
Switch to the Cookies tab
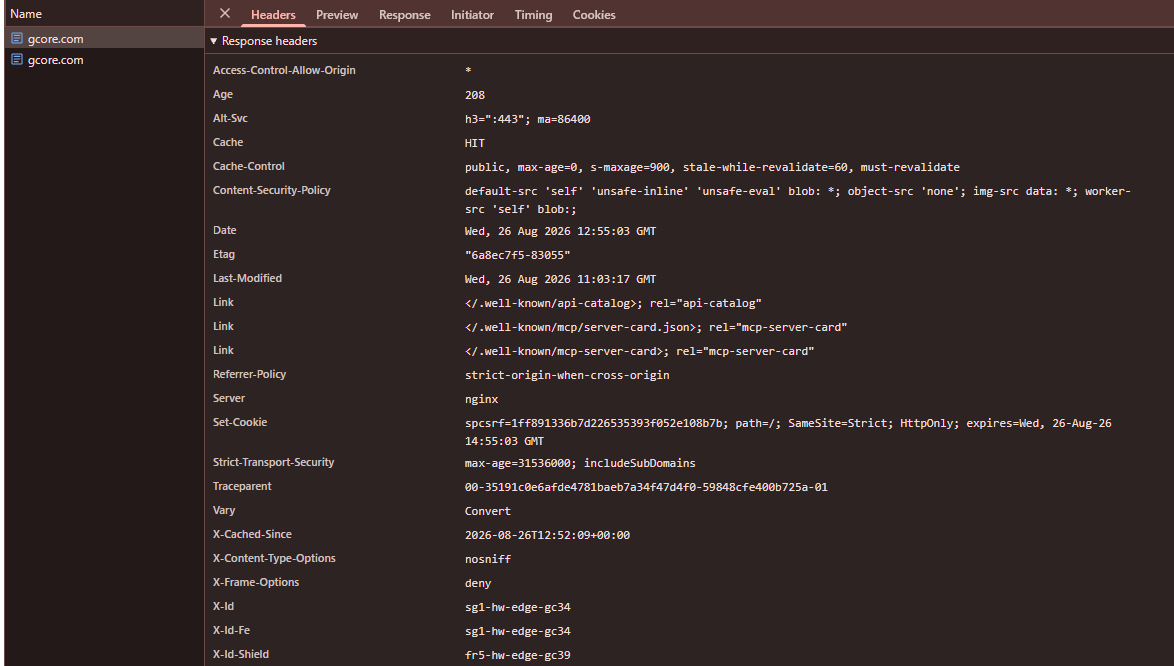(594, 15)
